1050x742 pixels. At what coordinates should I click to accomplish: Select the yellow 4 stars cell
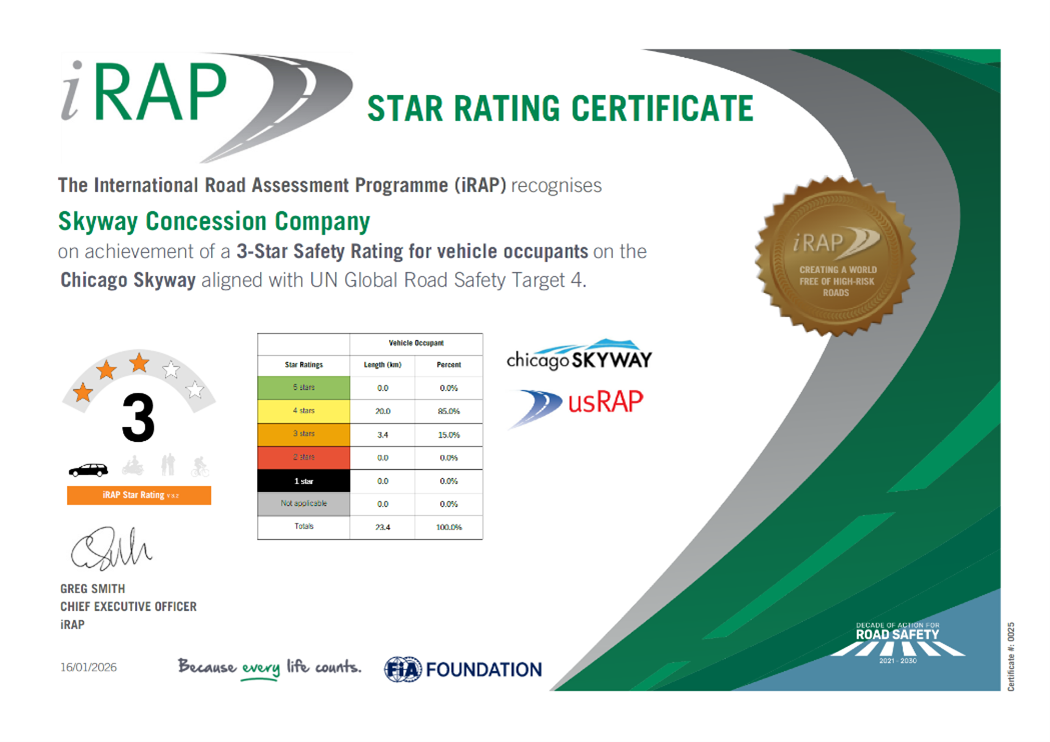pos(304,410)
